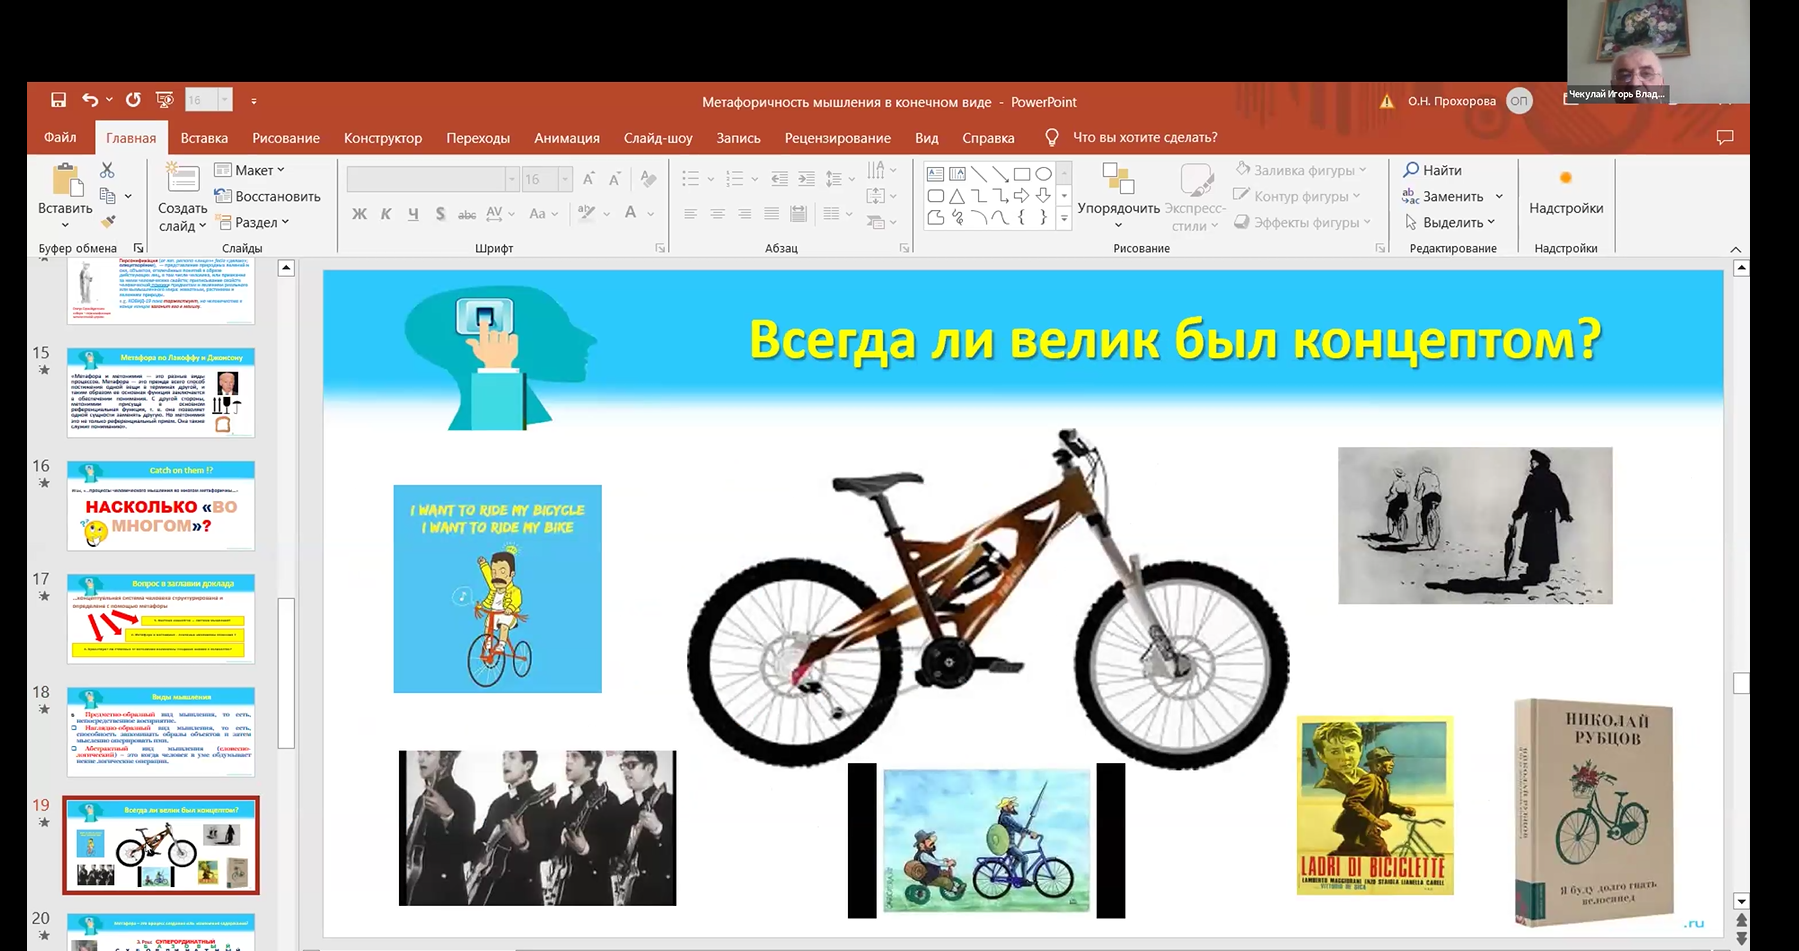Click the Найти find button

point(1432,170)
